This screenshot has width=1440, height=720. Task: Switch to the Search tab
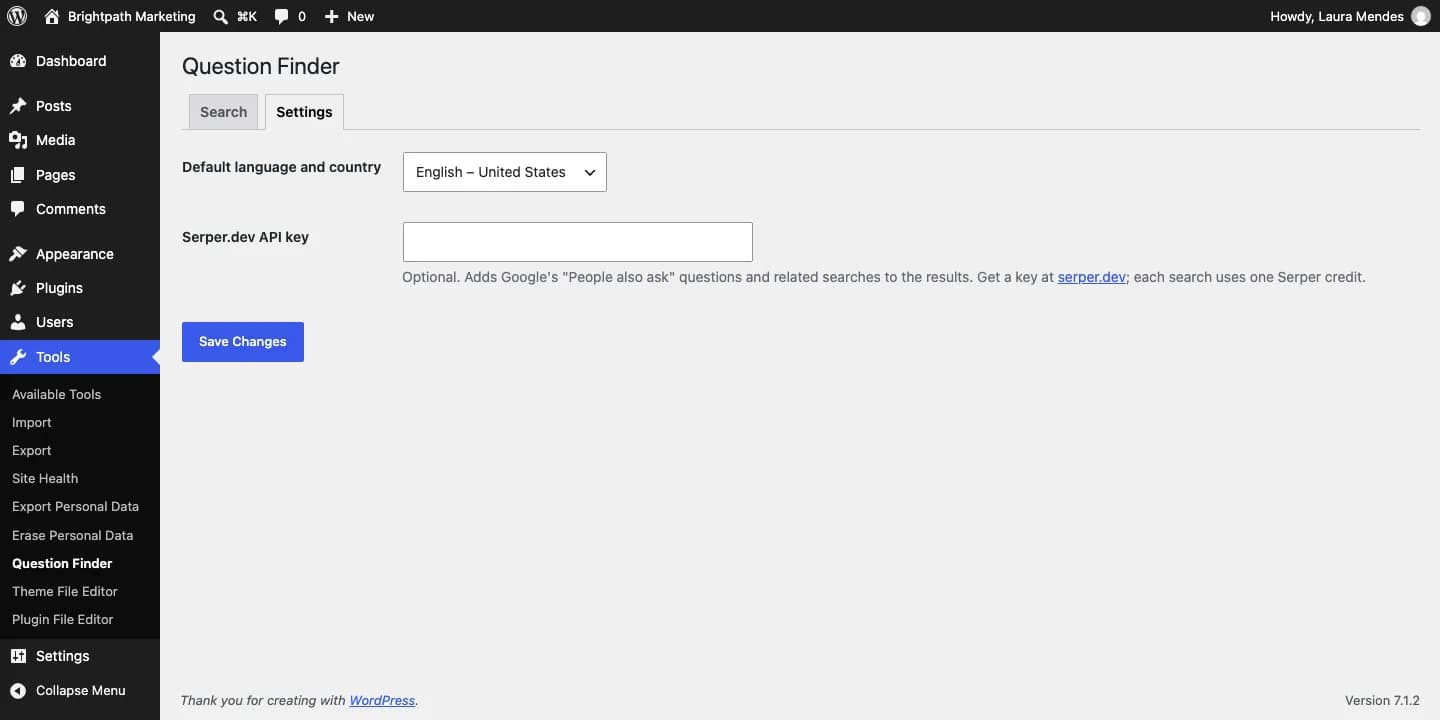pos(223,112)
